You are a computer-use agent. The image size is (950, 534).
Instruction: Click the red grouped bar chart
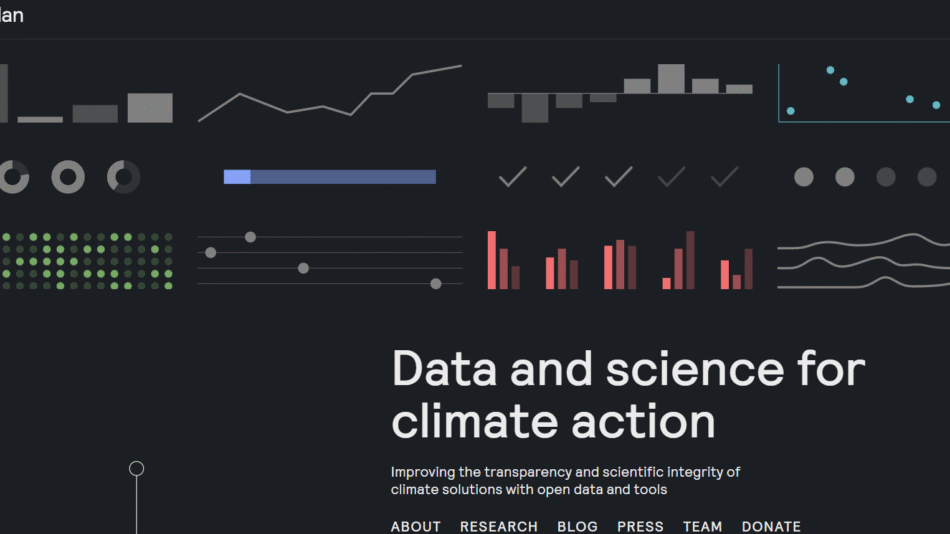point(620,261)
